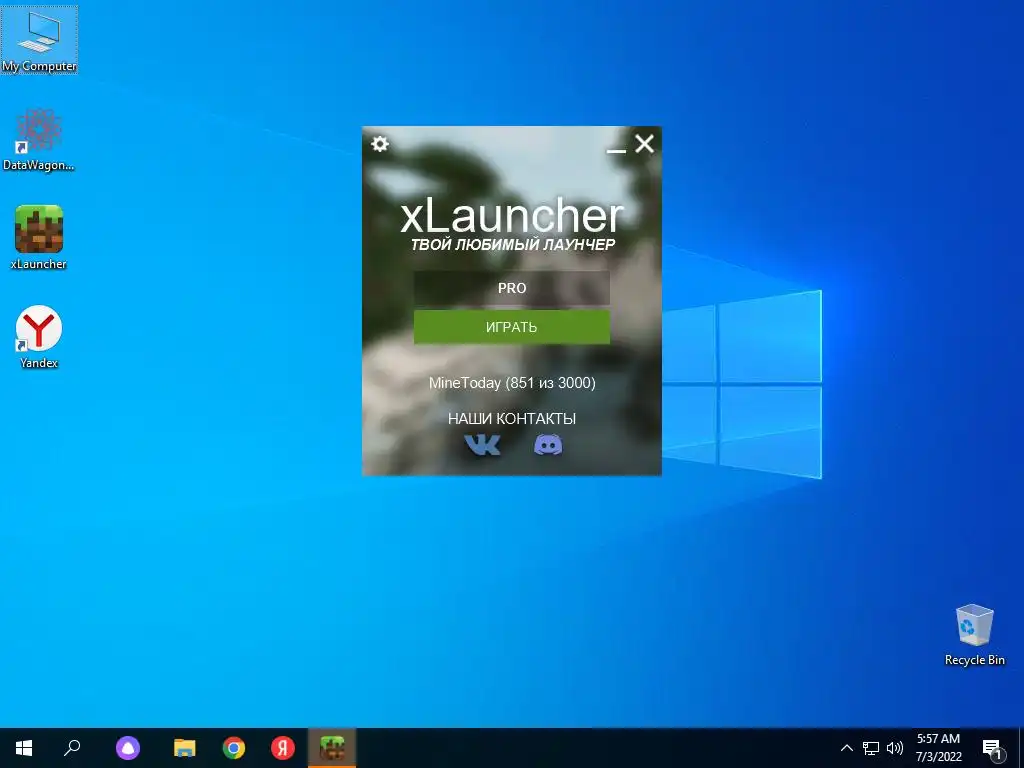This screenshot has width=1024, height=768.
Task: Open File Explorer from taskbar
Action: tap(185, 748)
